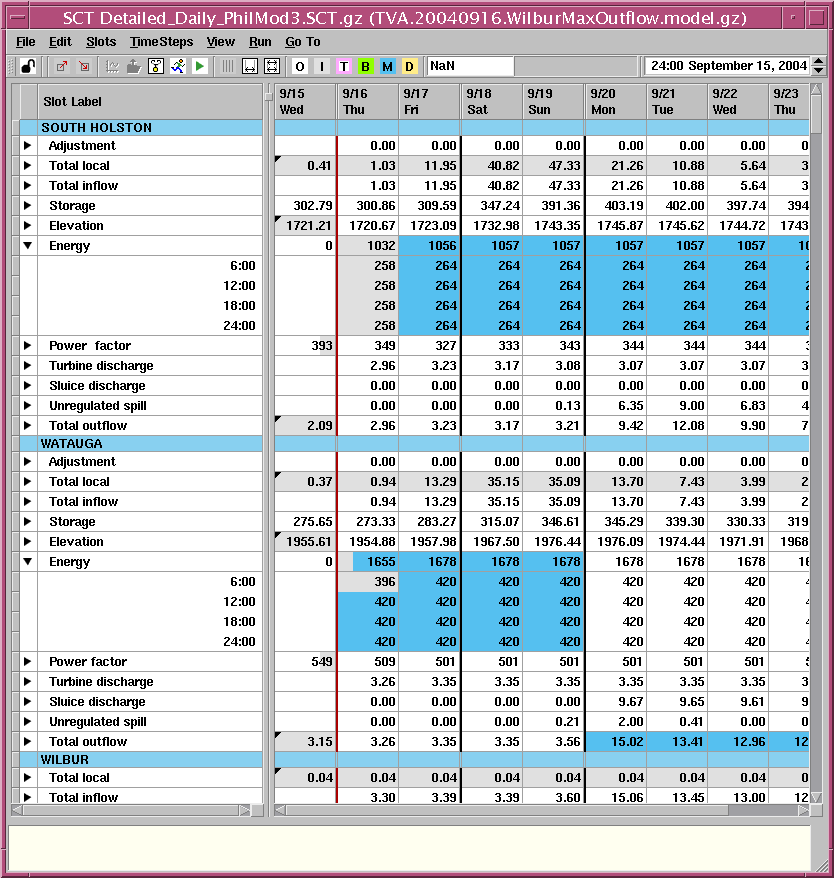
Task: Click the slot label panel horizontal scrollbar
Action: 131,810
